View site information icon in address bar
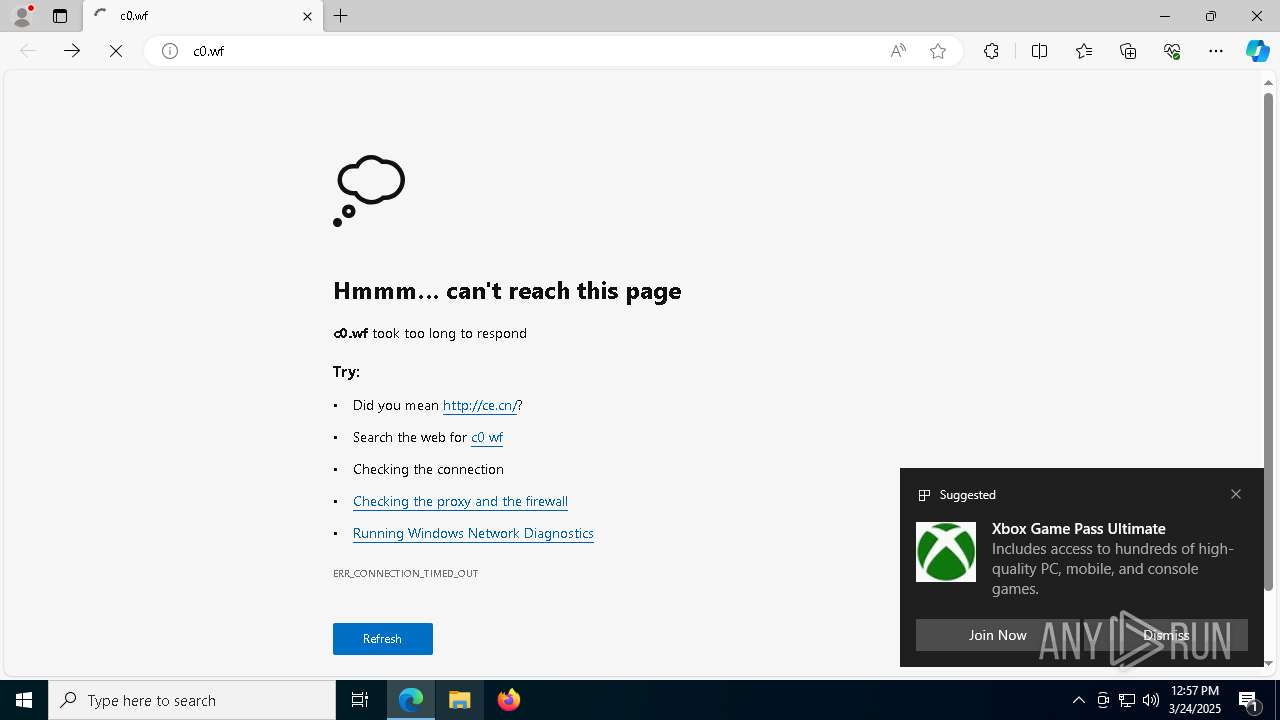This screenshot has width=1280, height=720. 170,51
